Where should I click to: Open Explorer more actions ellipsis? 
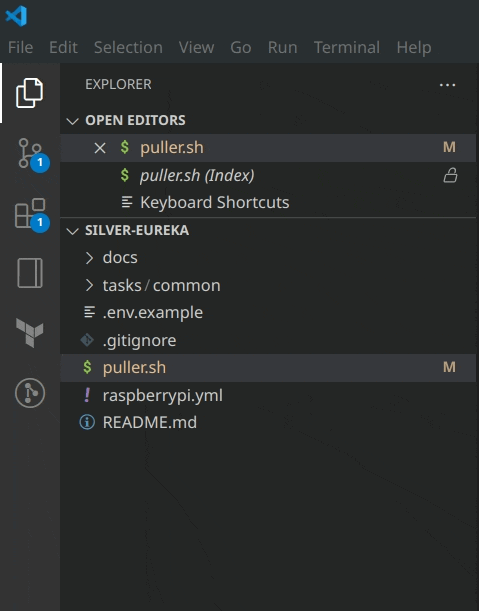point(447,85)
